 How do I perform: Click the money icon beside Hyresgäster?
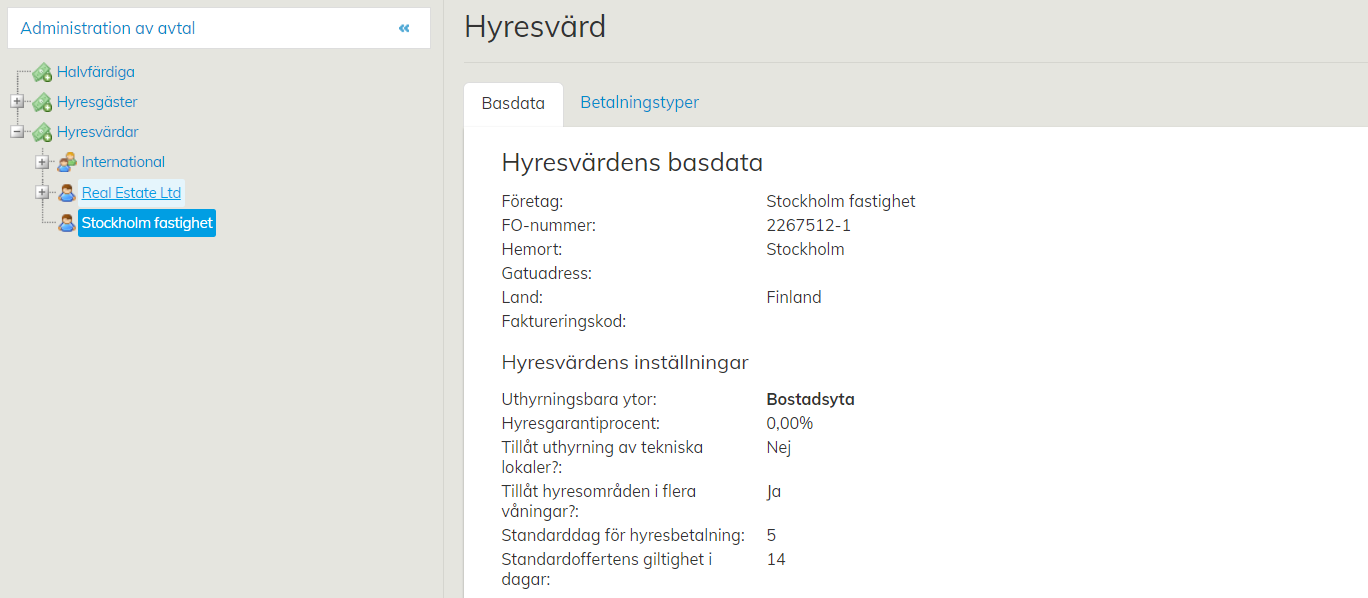pyautogui.click(x=42, y=102)
